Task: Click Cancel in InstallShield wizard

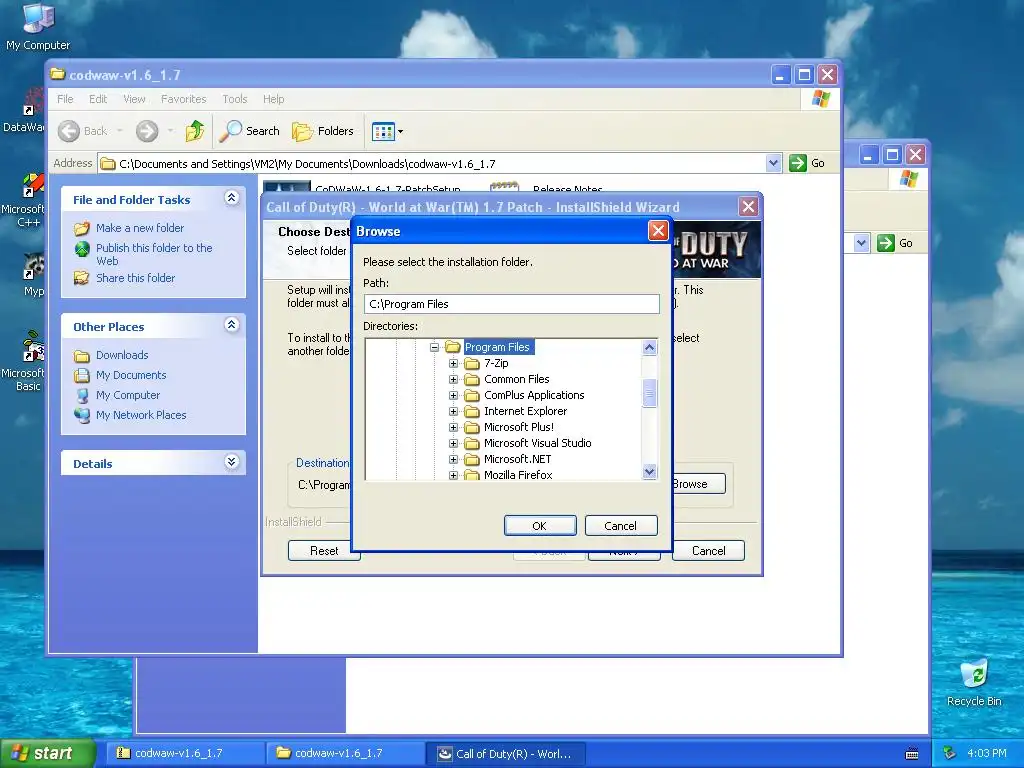Action: coord(708,551)
